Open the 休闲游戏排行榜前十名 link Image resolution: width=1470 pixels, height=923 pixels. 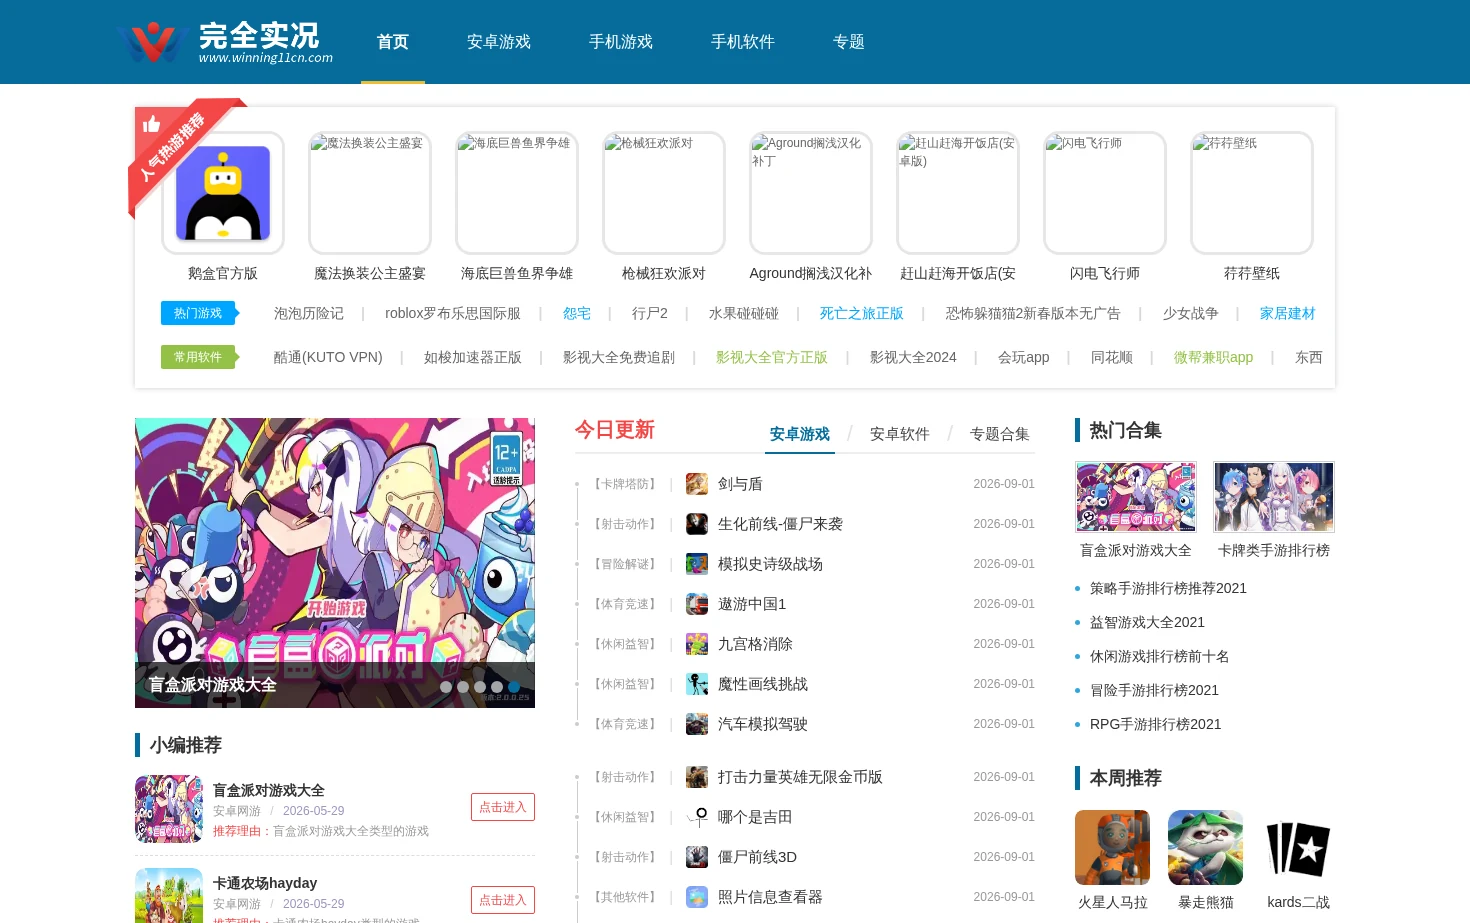pyautogui.click(x=1159, y=656)
